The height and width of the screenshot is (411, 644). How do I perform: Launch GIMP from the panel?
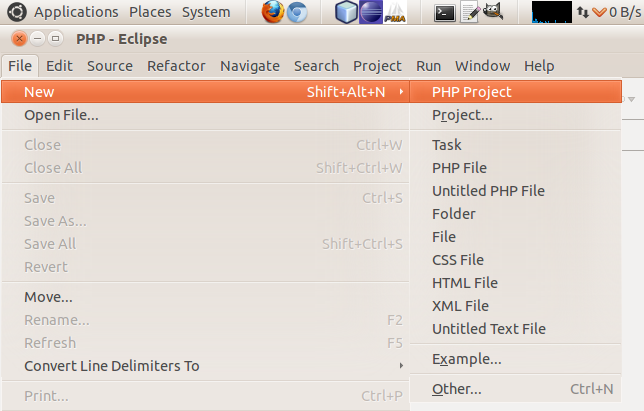point(493,11)
